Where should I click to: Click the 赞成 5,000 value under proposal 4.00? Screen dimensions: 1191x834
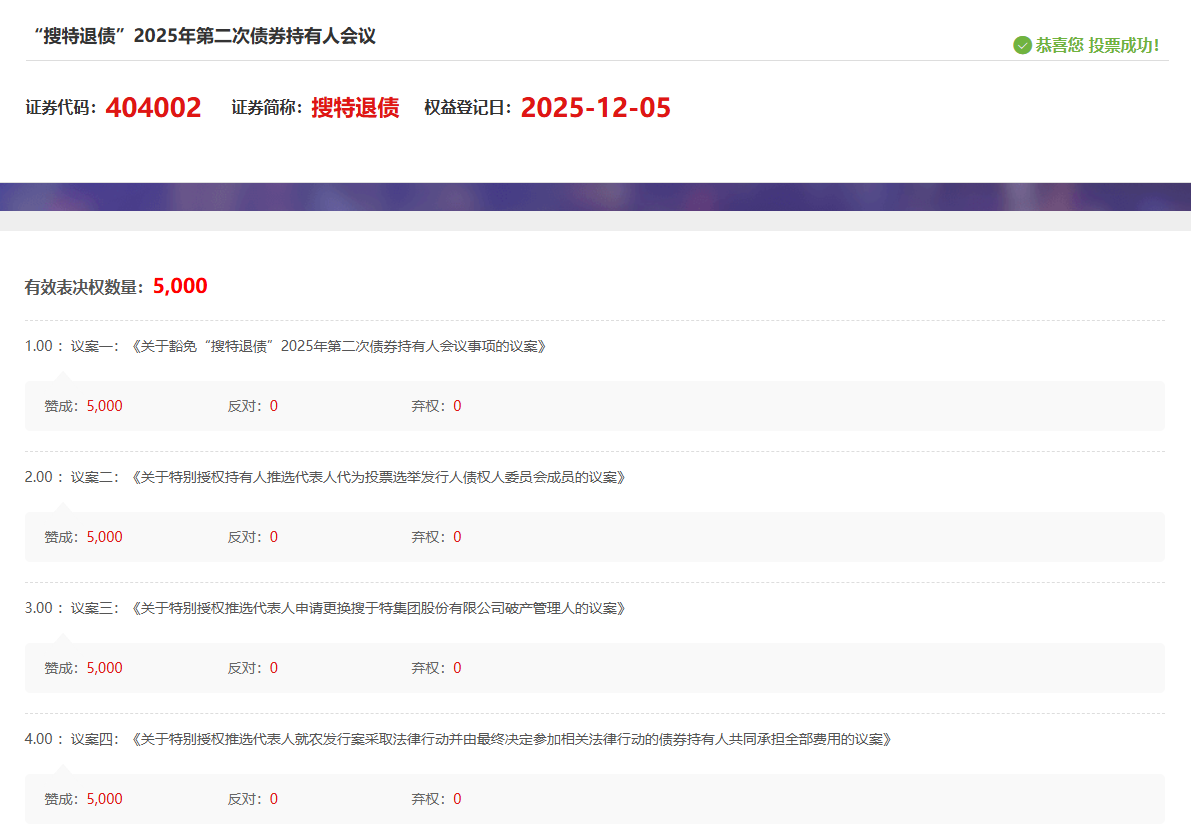tap(104, 799)
